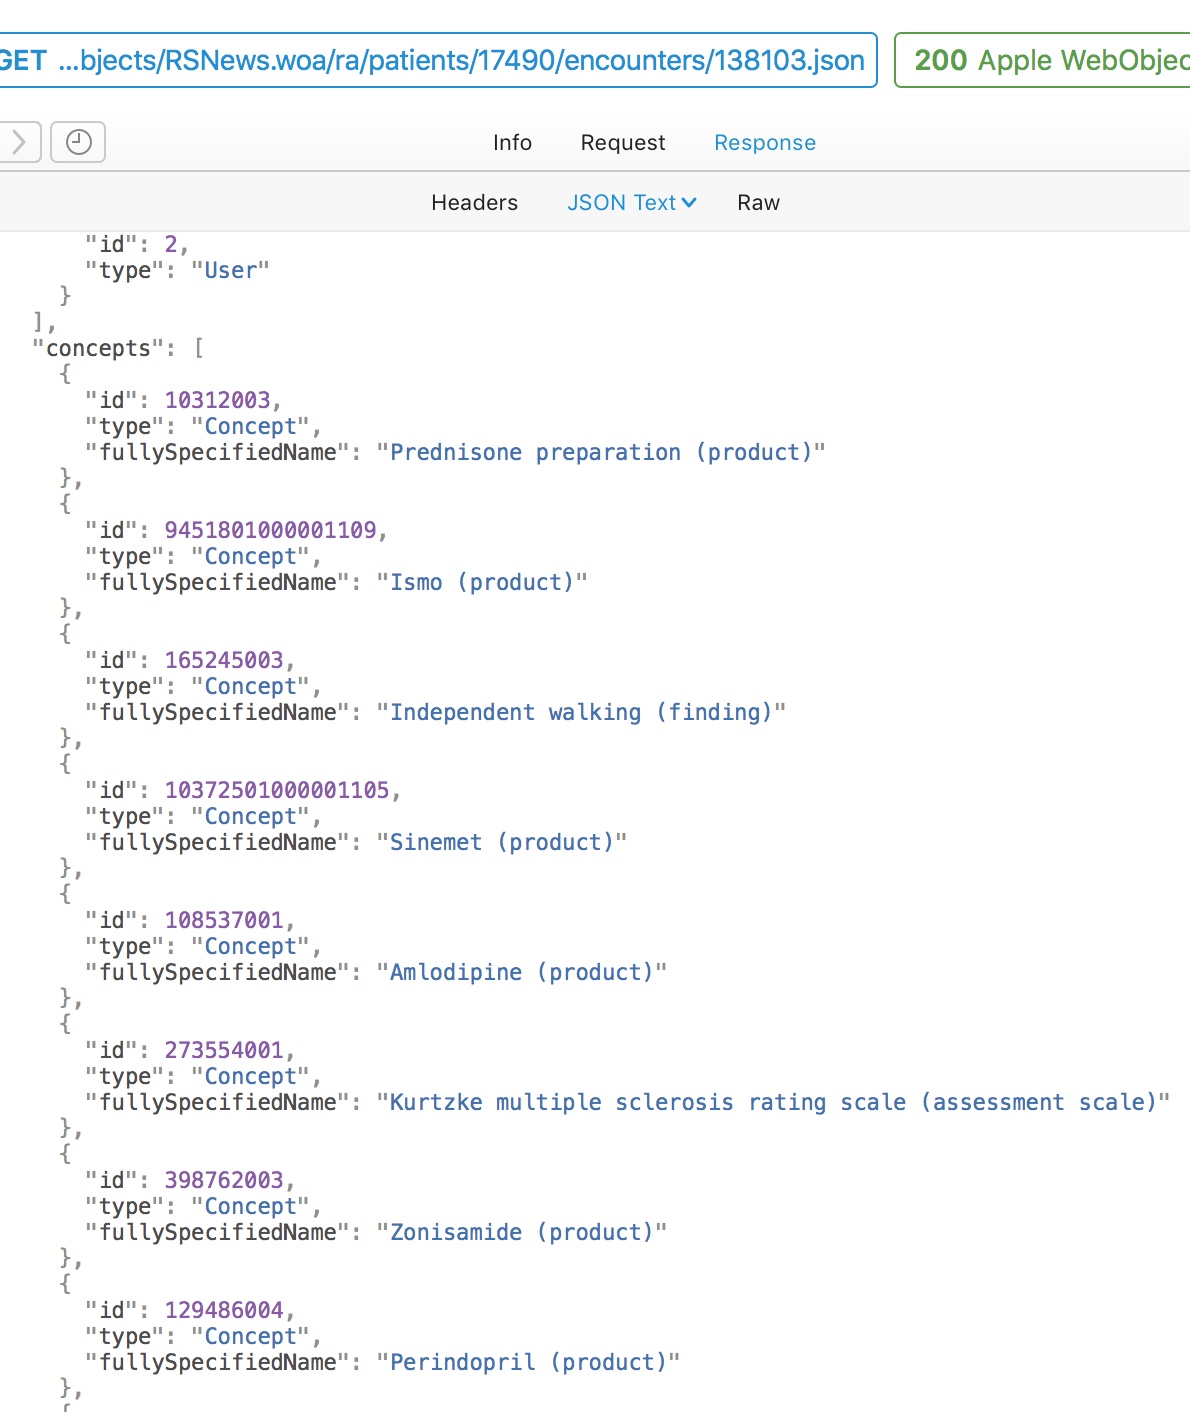The image size is (1190, 1412).
Task: Click the id number 165245003
Action: 224,661
